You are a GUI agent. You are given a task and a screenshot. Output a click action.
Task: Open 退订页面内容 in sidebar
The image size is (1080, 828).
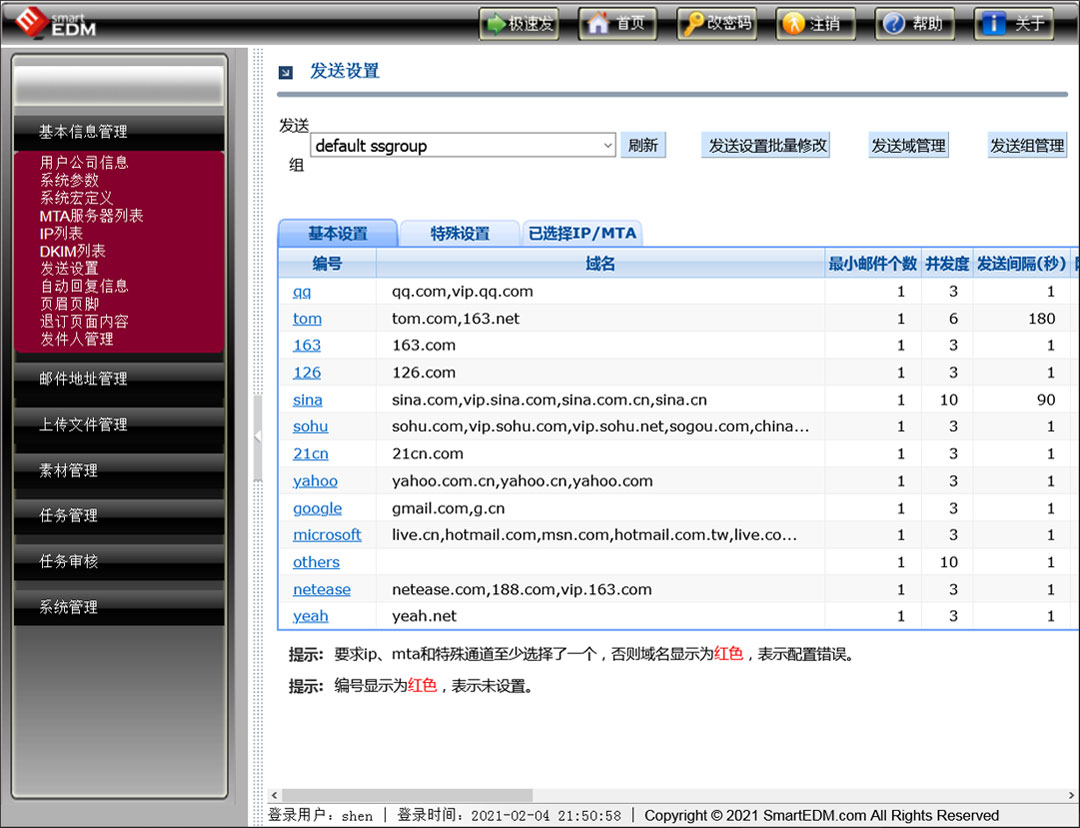tap(84, 322)
